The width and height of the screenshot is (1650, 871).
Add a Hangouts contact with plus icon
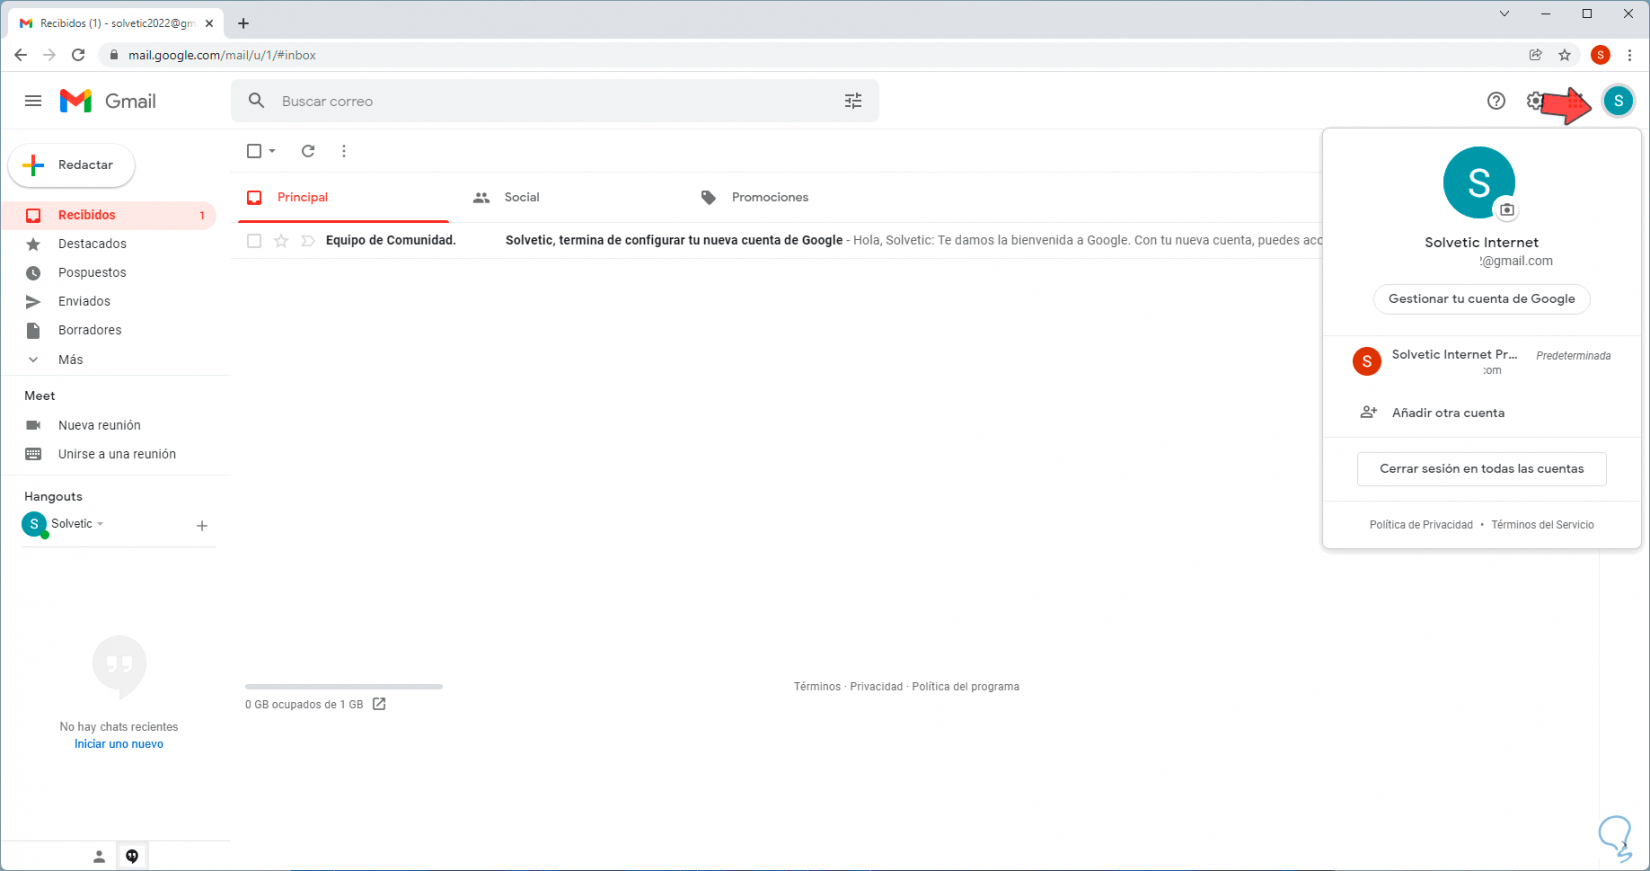click(x=202, y=526)
